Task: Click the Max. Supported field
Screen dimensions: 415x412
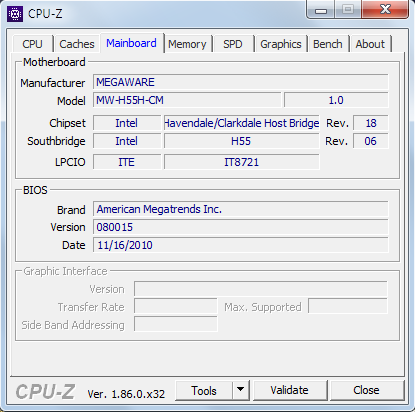Action: pos(348,306)
